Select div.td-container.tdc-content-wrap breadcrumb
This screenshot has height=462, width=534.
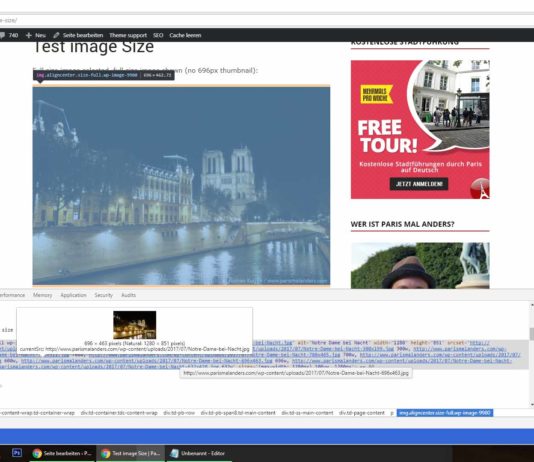coord(119,413)
